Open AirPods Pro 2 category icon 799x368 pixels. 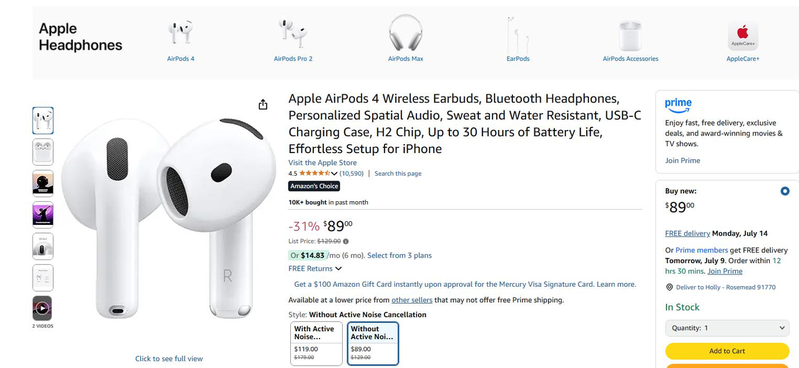pyautogui.click(x=293, y=33)
